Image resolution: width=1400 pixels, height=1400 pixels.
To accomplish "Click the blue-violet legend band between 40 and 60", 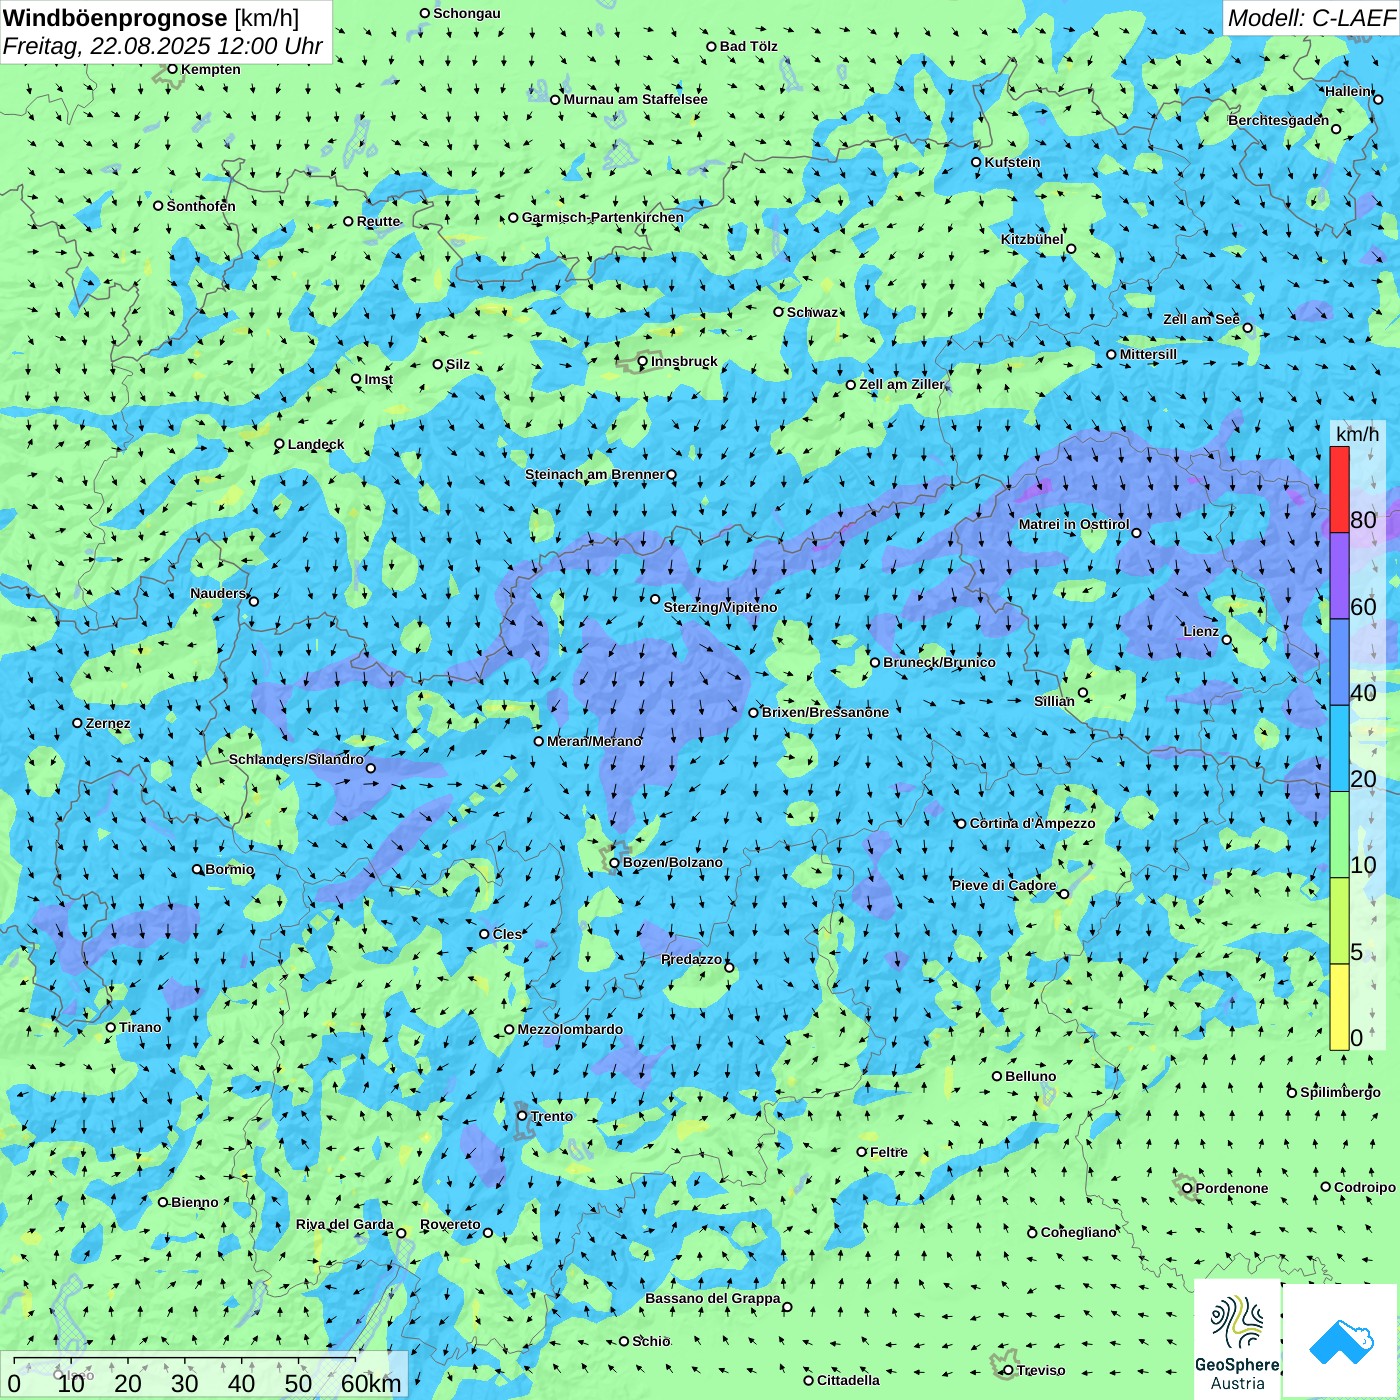I will tap(1339, 662).
